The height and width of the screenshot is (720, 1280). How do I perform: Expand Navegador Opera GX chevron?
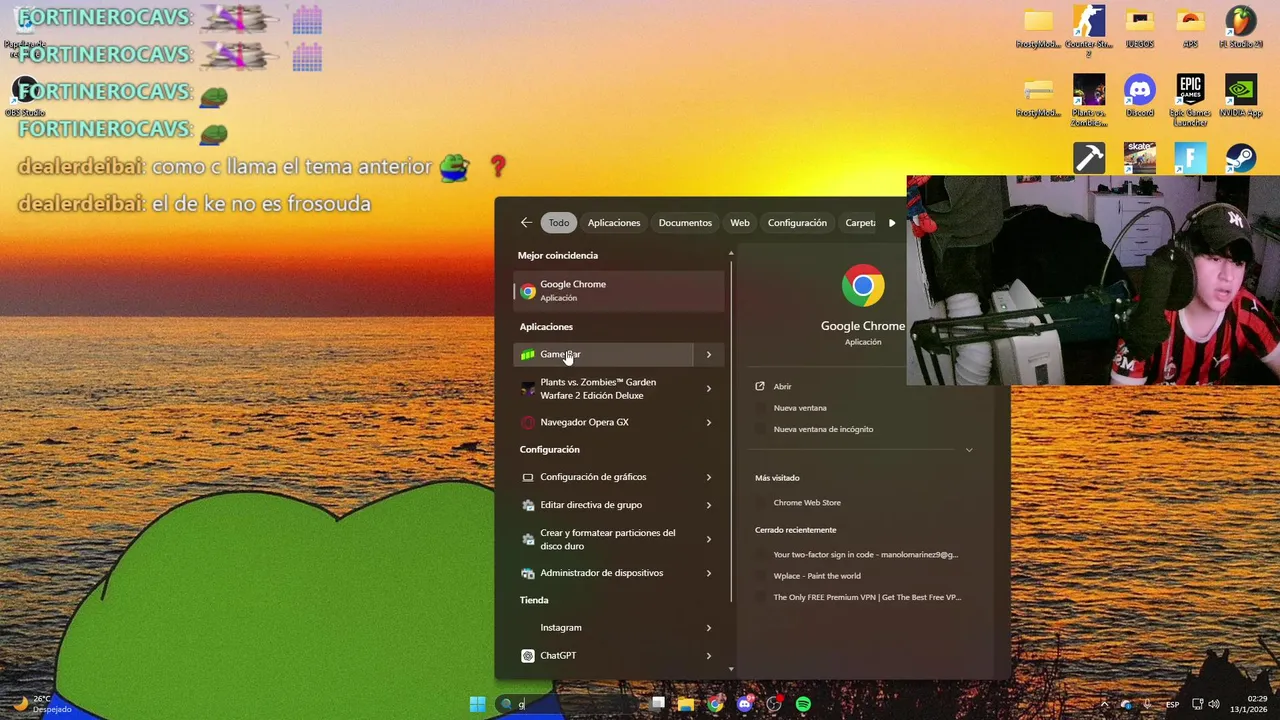709,422
